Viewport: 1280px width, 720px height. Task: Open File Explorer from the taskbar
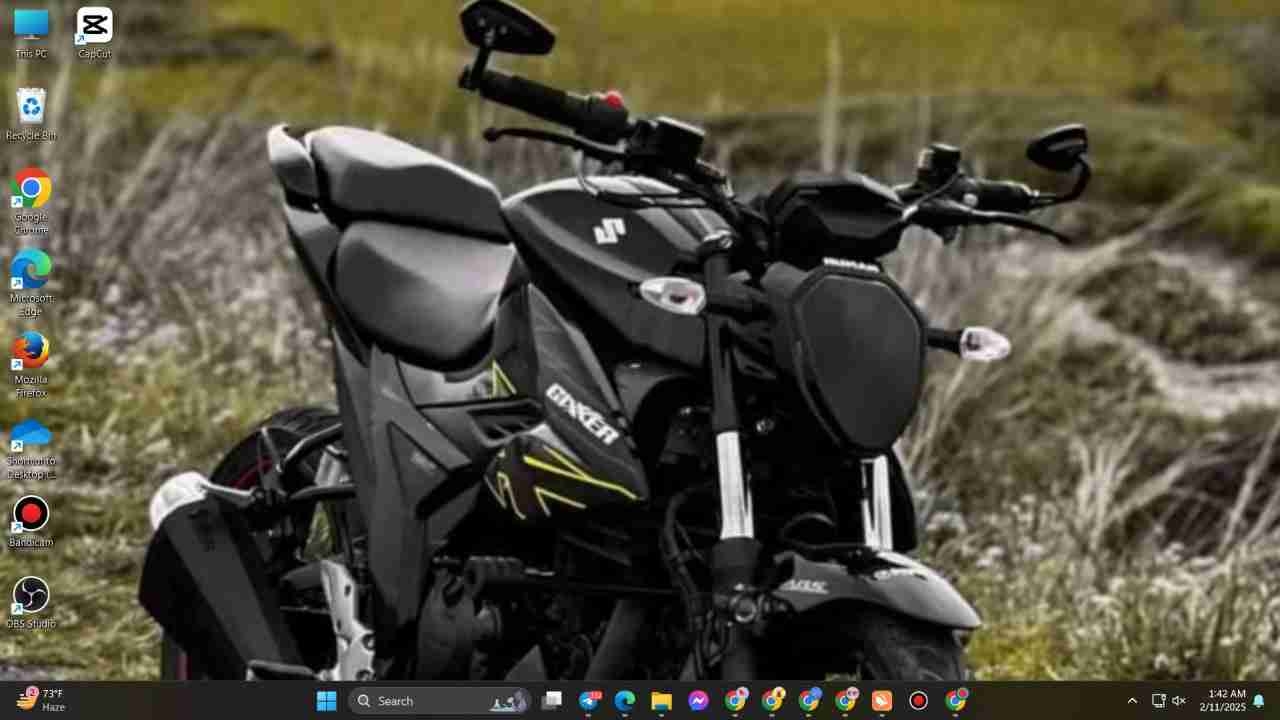662,701
